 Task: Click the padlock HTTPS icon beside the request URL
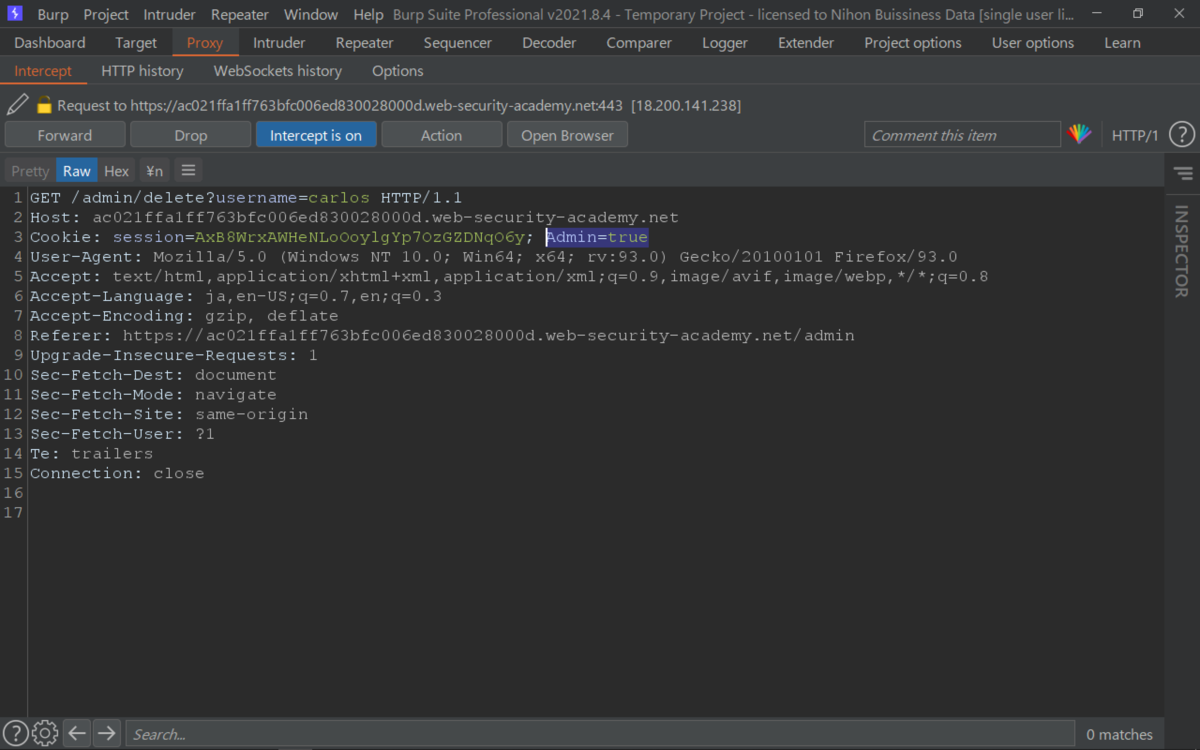point(44,105)
